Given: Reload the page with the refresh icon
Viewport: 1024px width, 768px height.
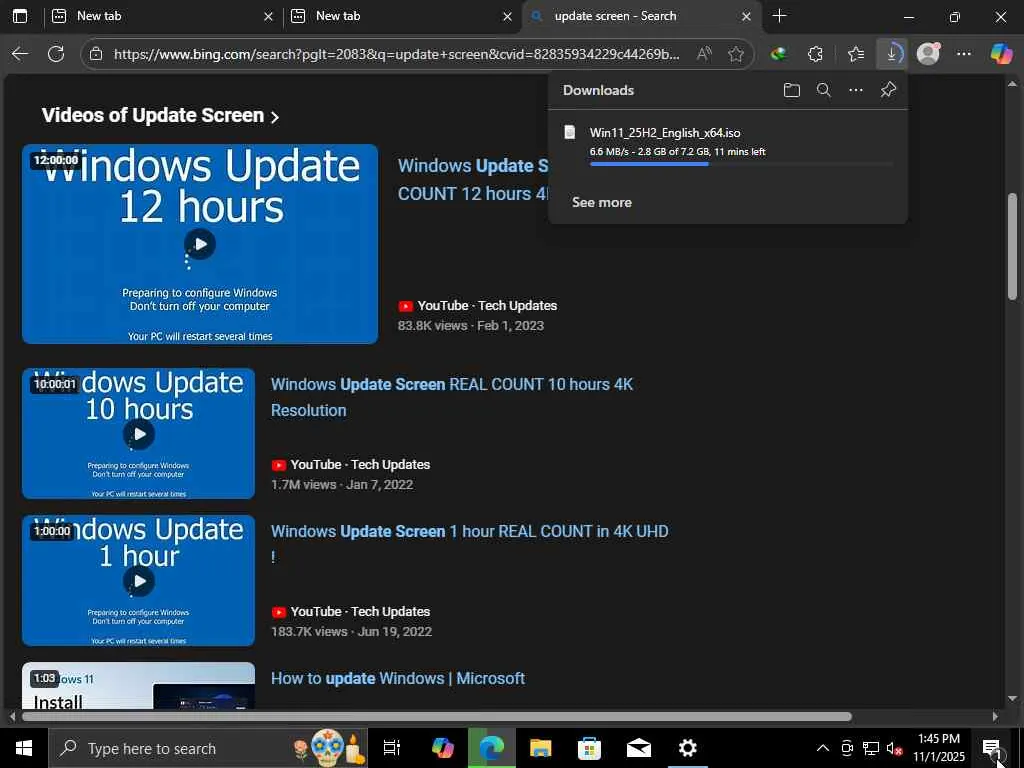Looking at the screenshot, I should coord(56,54).
